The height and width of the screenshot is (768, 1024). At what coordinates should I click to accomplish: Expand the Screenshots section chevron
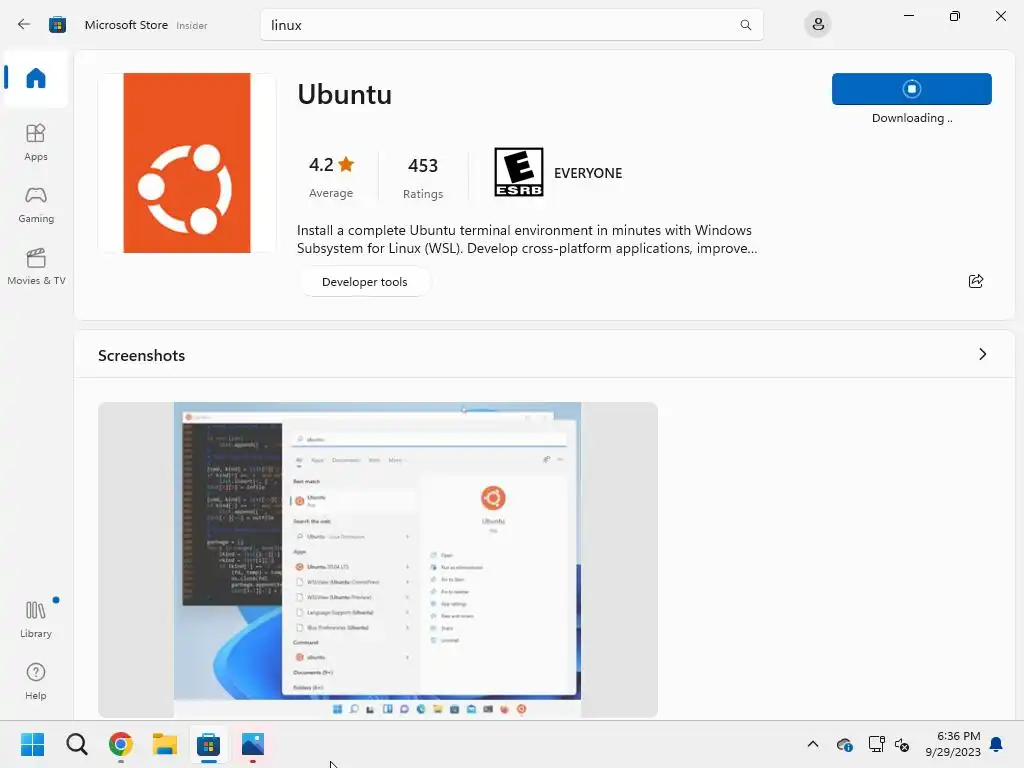click(x=982, y=354)
